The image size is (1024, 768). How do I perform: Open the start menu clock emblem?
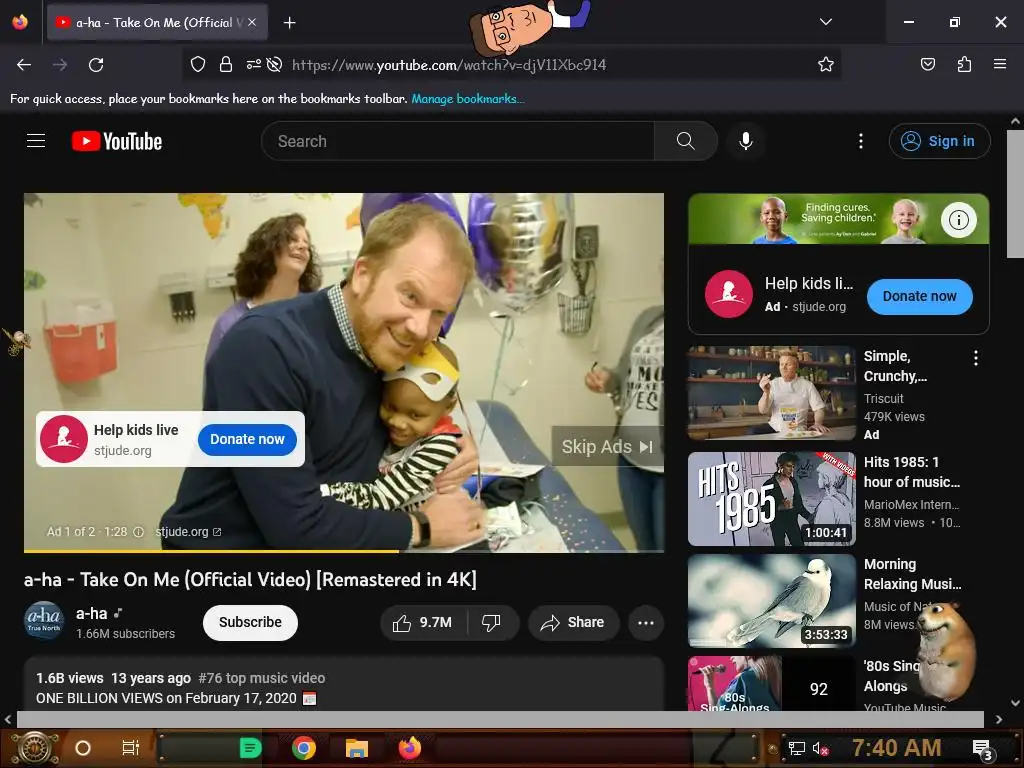point(35,748)
